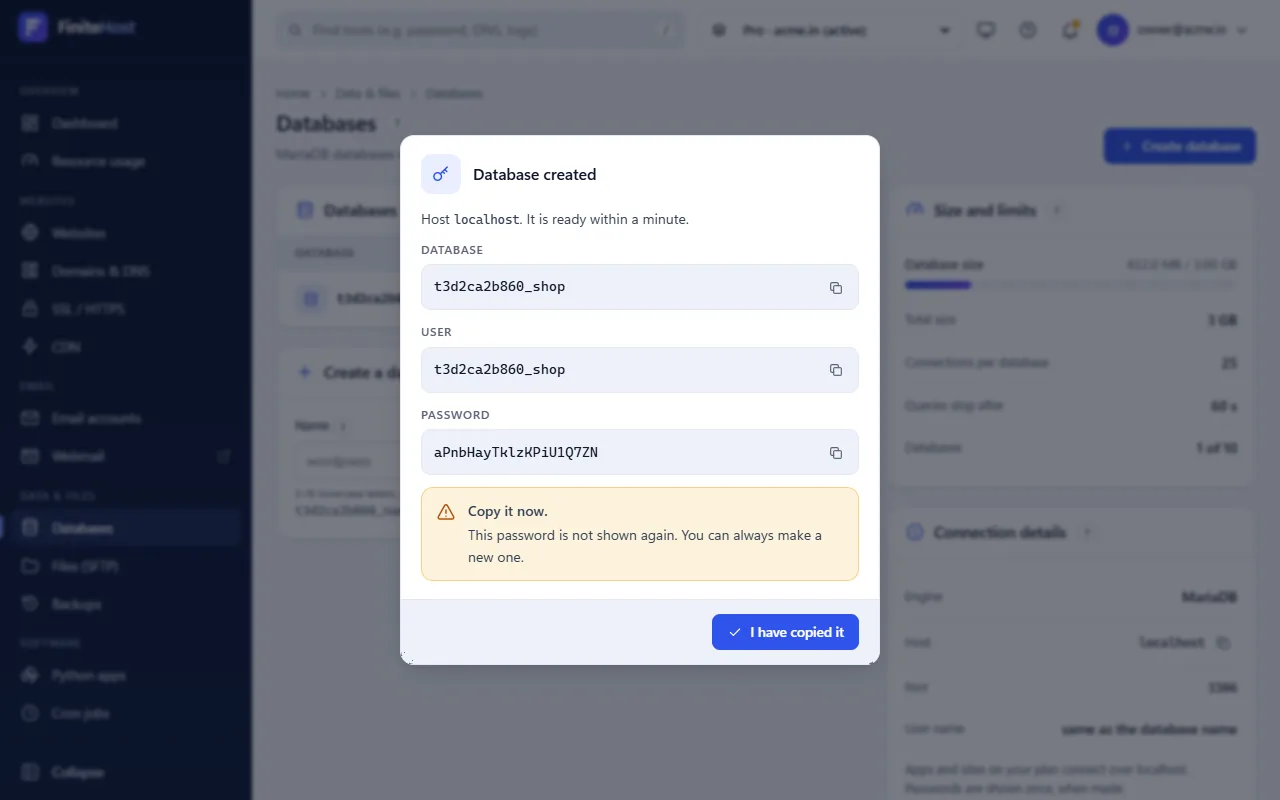The image size is (1280, 800).
Task: Click the warning triangle in the notice
Action: (446, 512)
